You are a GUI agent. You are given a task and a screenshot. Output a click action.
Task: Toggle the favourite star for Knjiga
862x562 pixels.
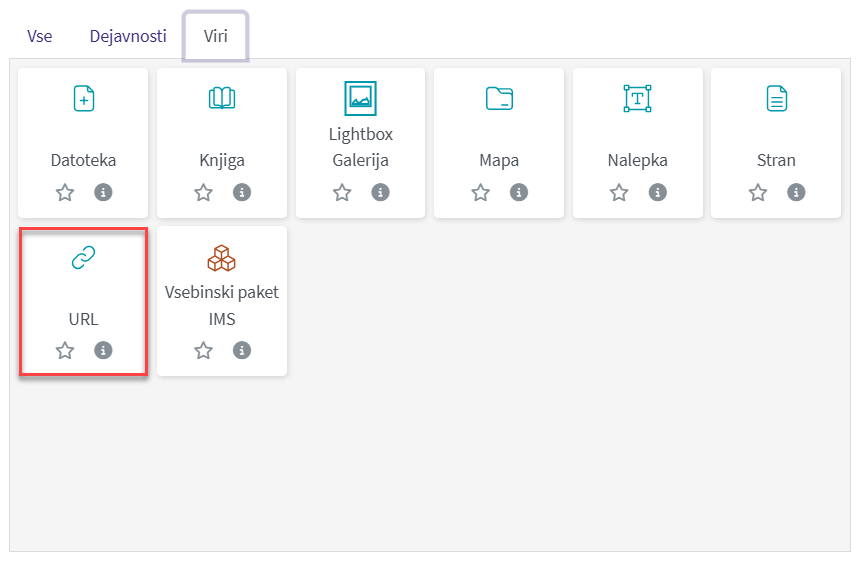click(x=203, y=192)
